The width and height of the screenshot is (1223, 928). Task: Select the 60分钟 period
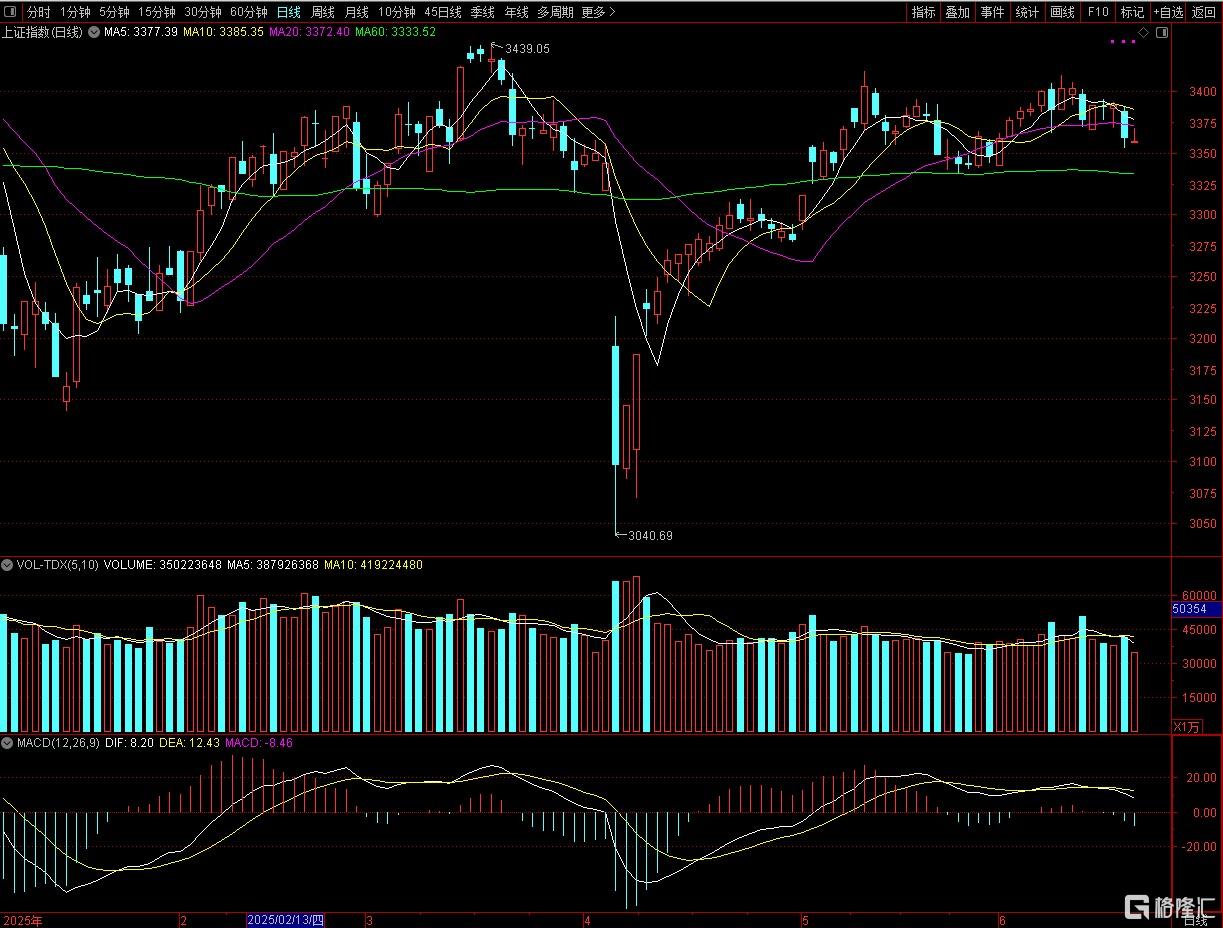coord(249,12)
